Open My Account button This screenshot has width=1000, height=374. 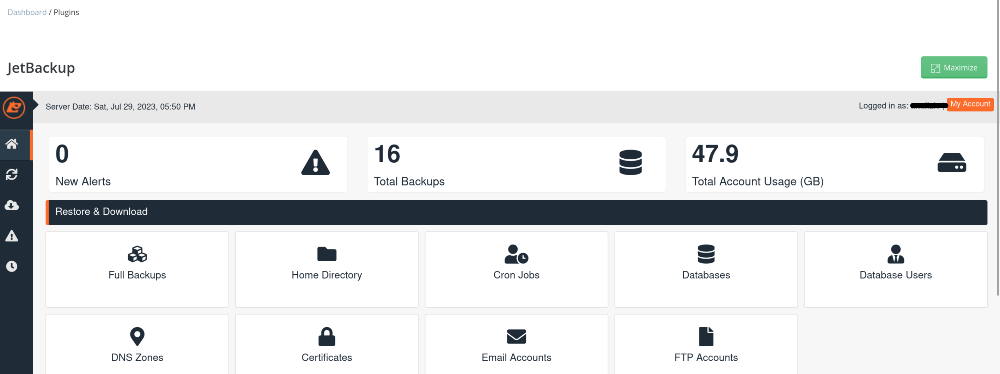coord(970,105)
